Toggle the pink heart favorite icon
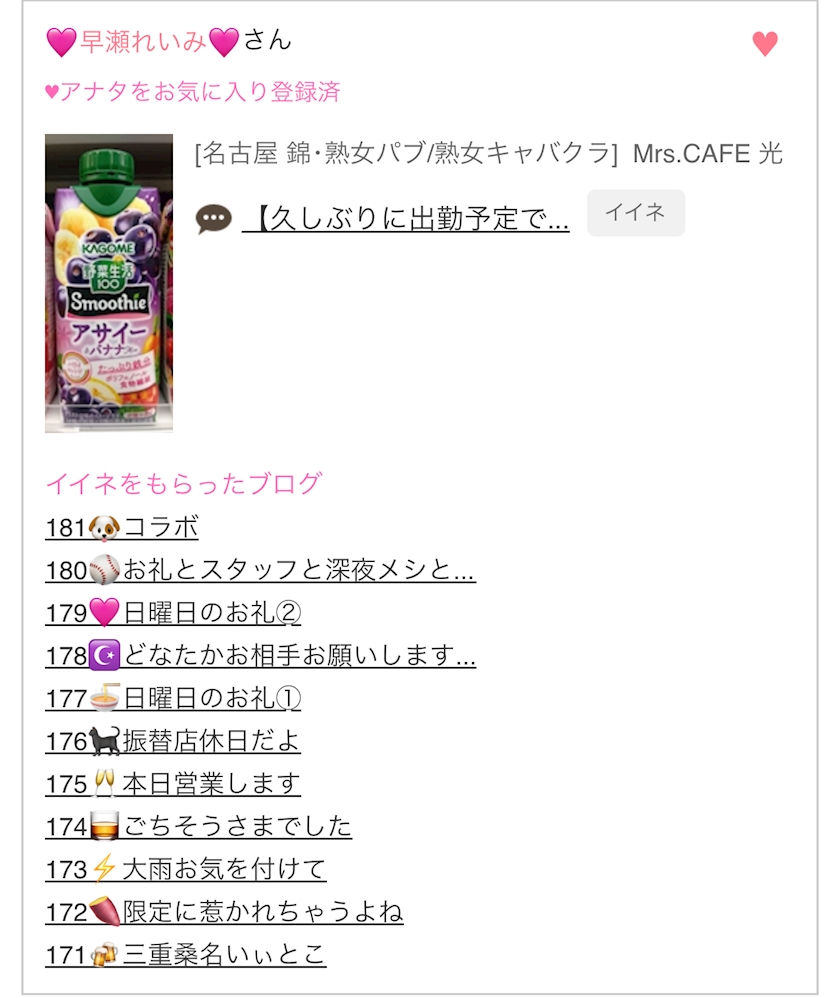The height and width of the screenshot is (998, 840). point(765,44)
